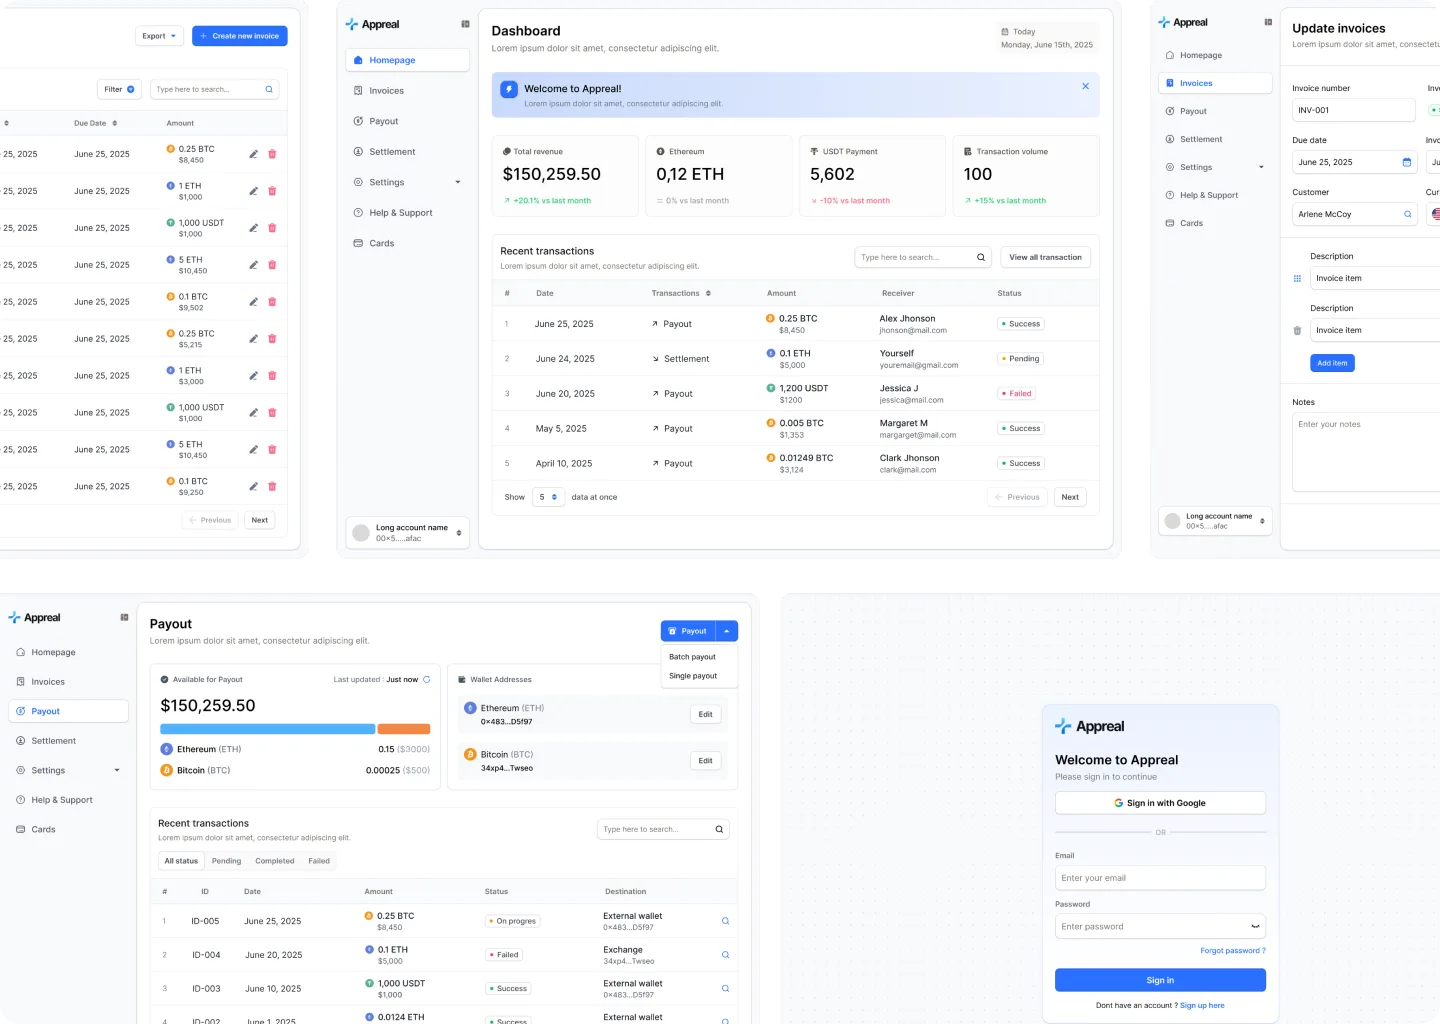This screenshot has height=1024, width=1440.
Task: Toggle the Payout button dropdown arrow
Action: [727, 631]
